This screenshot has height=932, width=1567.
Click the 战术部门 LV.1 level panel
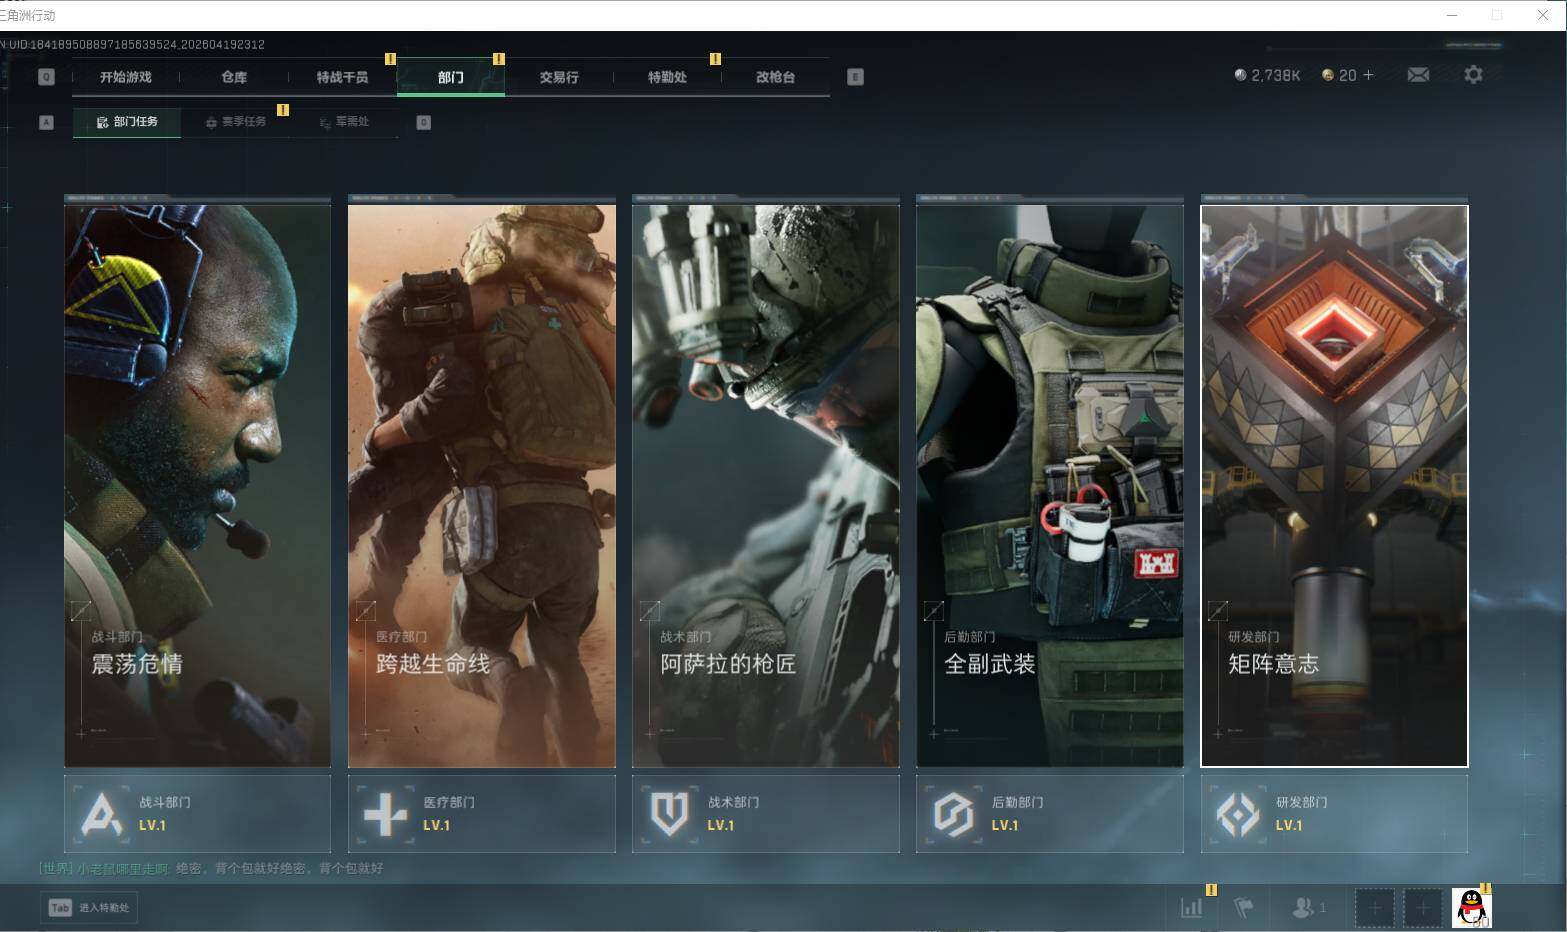coord(766,814)
